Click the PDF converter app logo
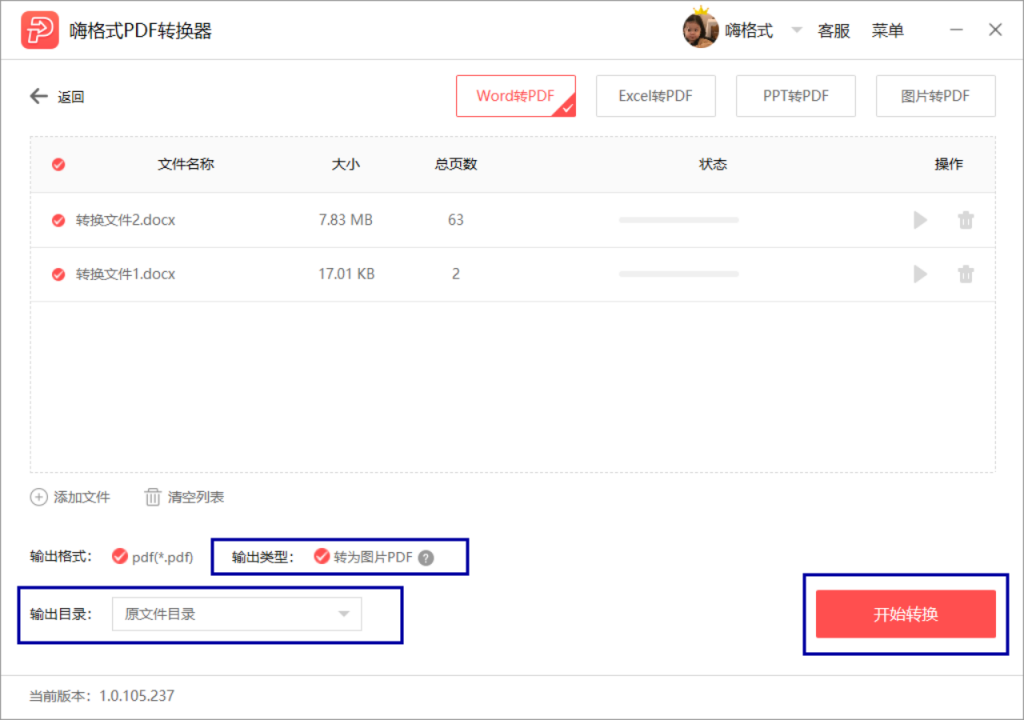Image resolution: width=1024 pixels, height=720 pixels. tap(40, 30)
